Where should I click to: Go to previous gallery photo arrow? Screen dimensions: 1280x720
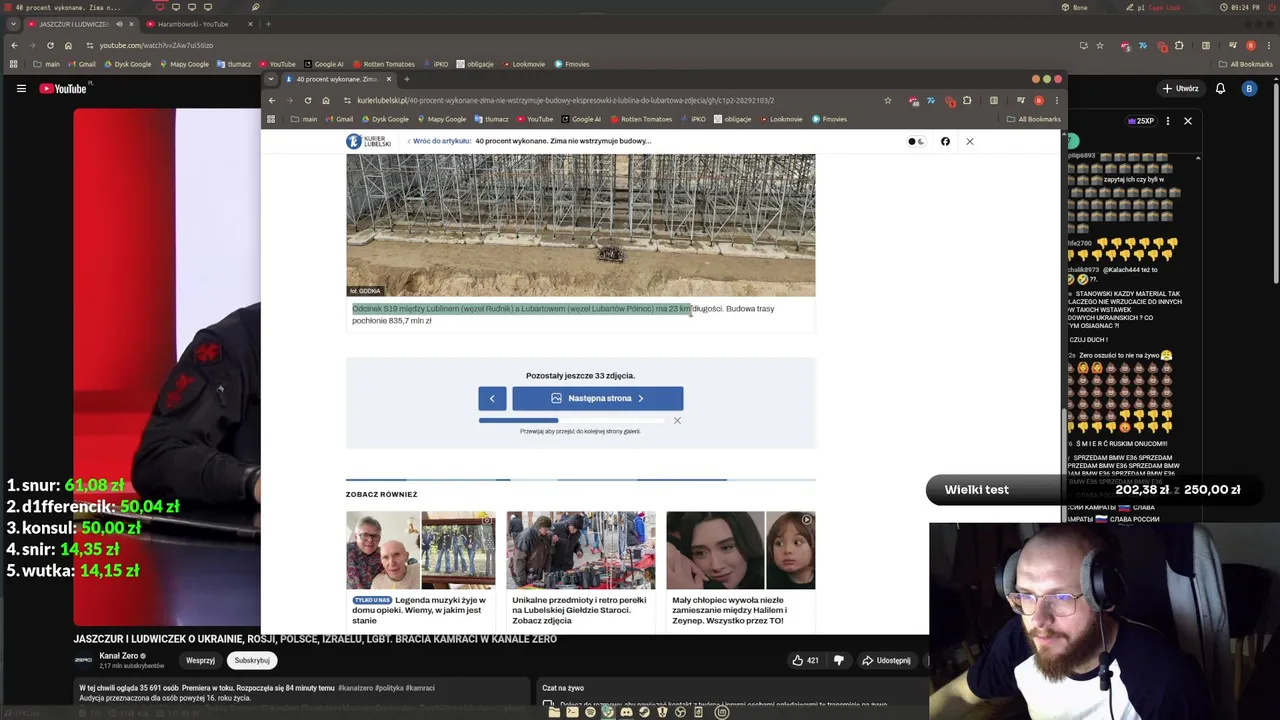(492, 398)
